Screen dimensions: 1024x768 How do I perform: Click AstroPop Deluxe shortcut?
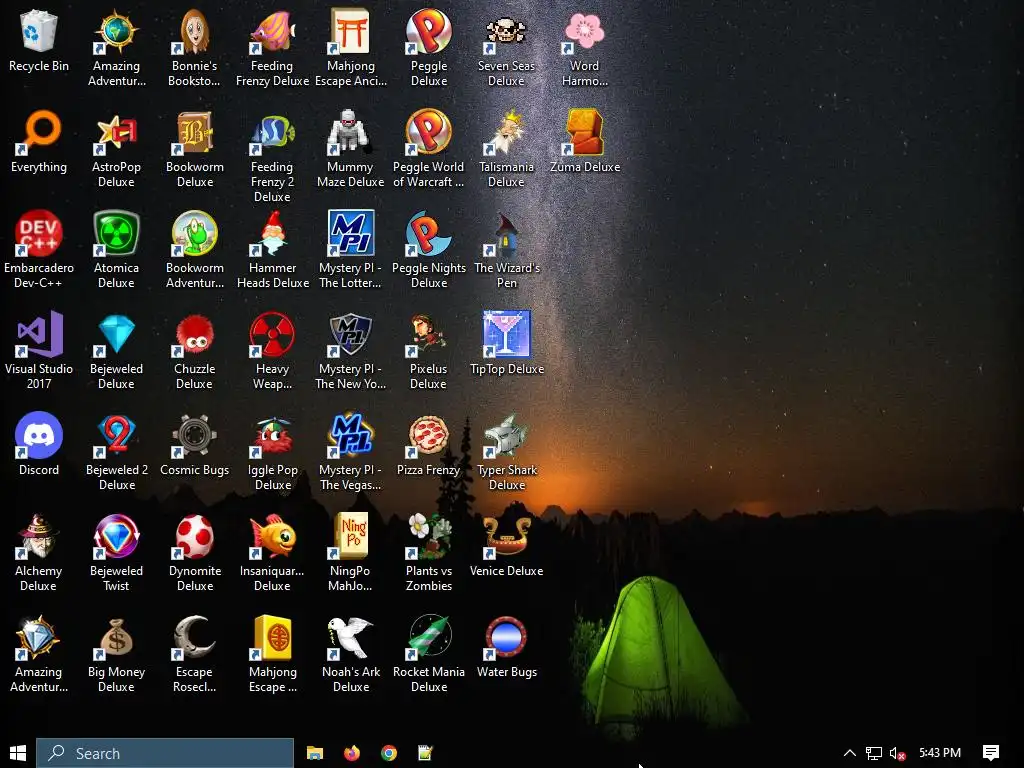pyautogui.click(x=116, y=133)
